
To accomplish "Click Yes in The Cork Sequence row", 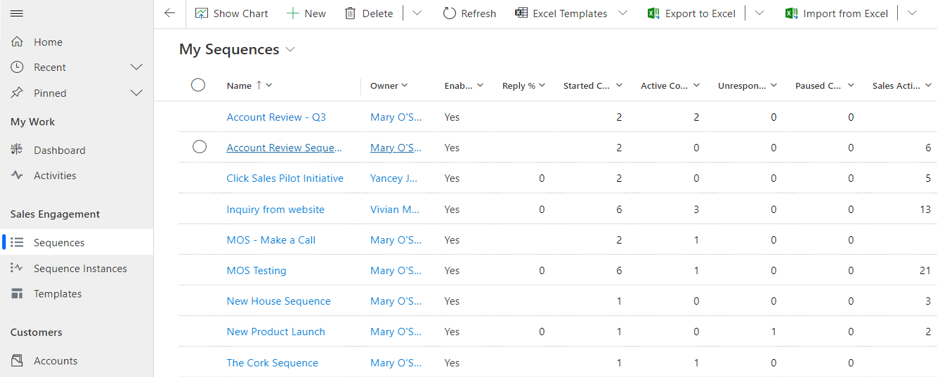I will [452, 363].
